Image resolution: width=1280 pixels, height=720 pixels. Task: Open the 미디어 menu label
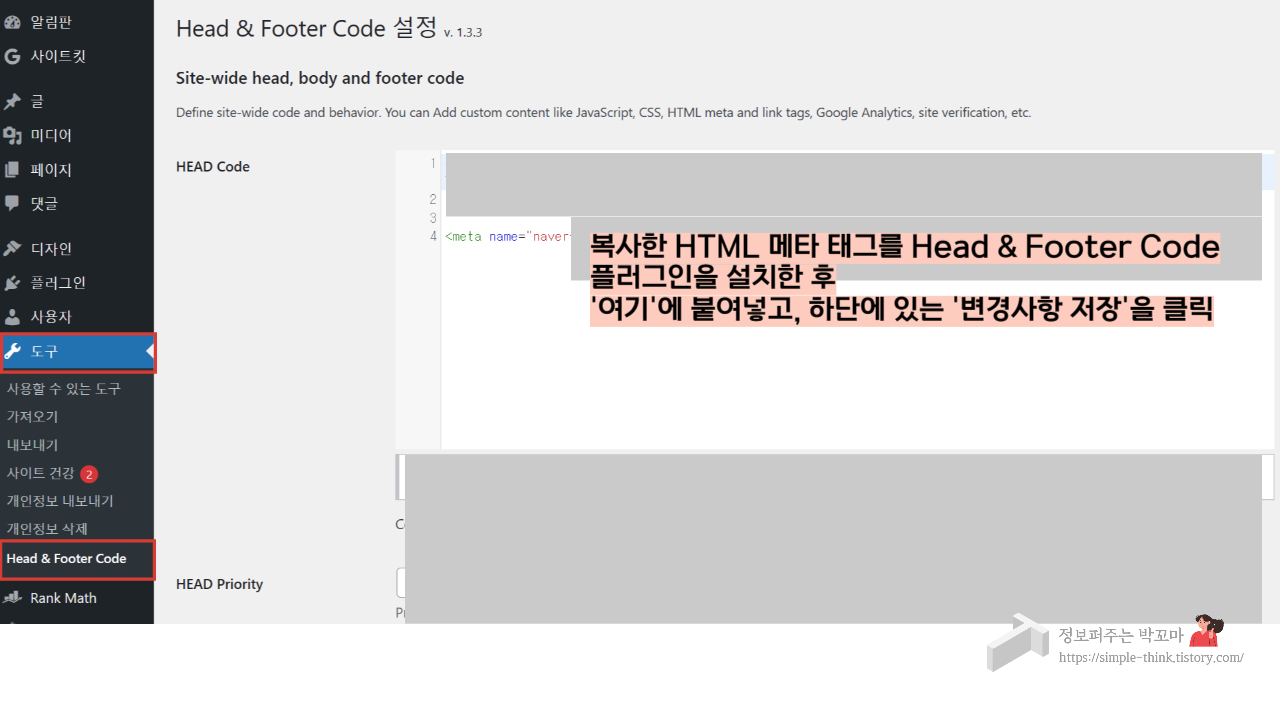point(51,135)
